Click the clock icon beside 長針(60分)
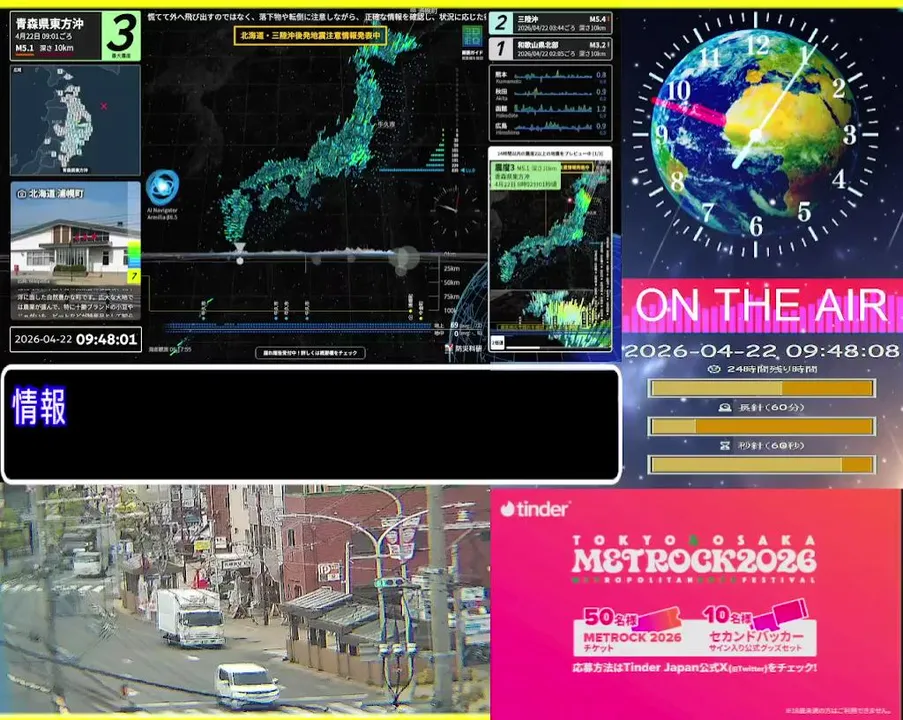903x720 pixels. (x=725, y=407)
